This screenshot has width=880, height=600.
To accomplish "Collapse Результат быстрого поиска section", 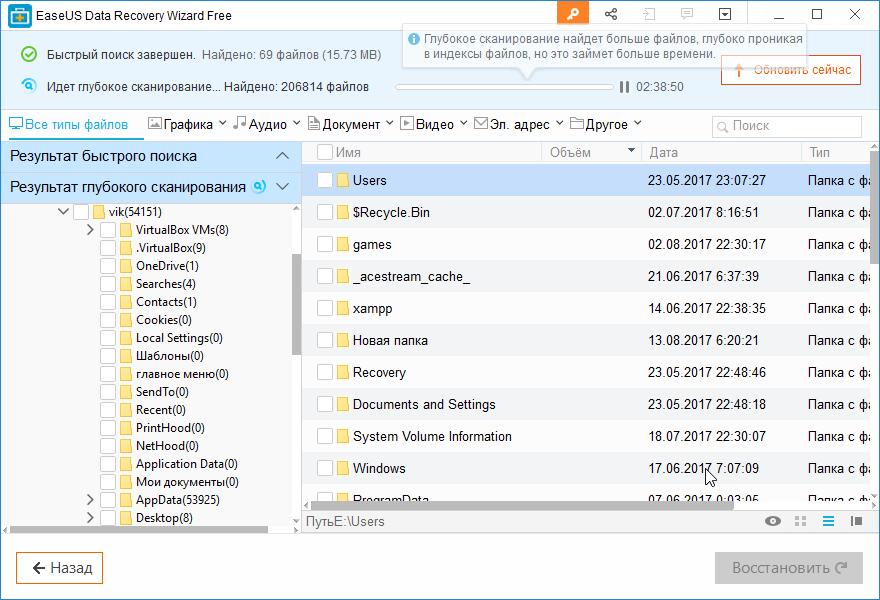I will [282, 156].
